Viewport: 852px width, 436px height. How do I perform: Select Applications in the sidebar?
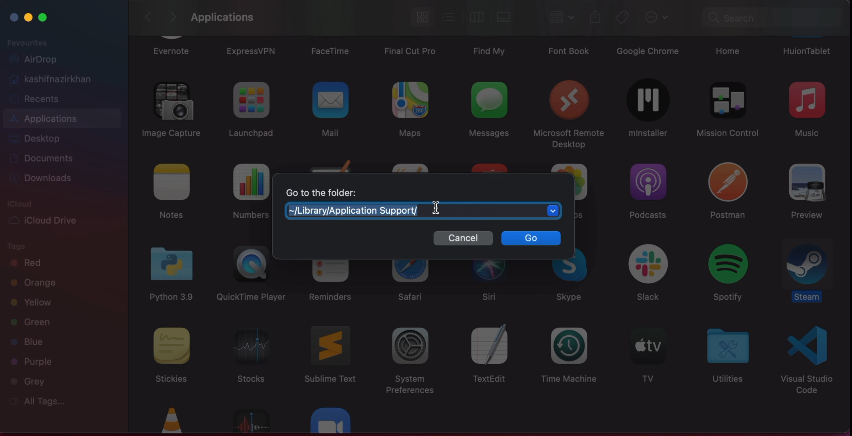[62, 119]
